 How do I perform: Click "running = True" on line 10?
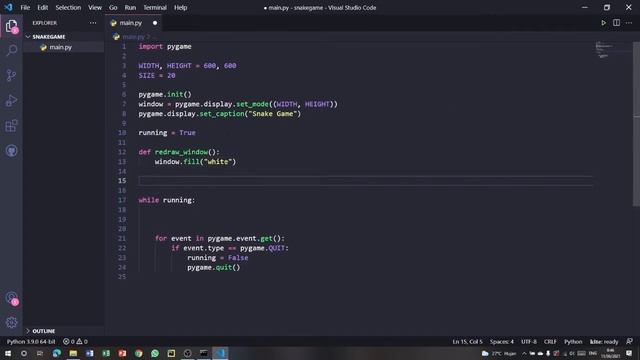click(x=167, y=133)
